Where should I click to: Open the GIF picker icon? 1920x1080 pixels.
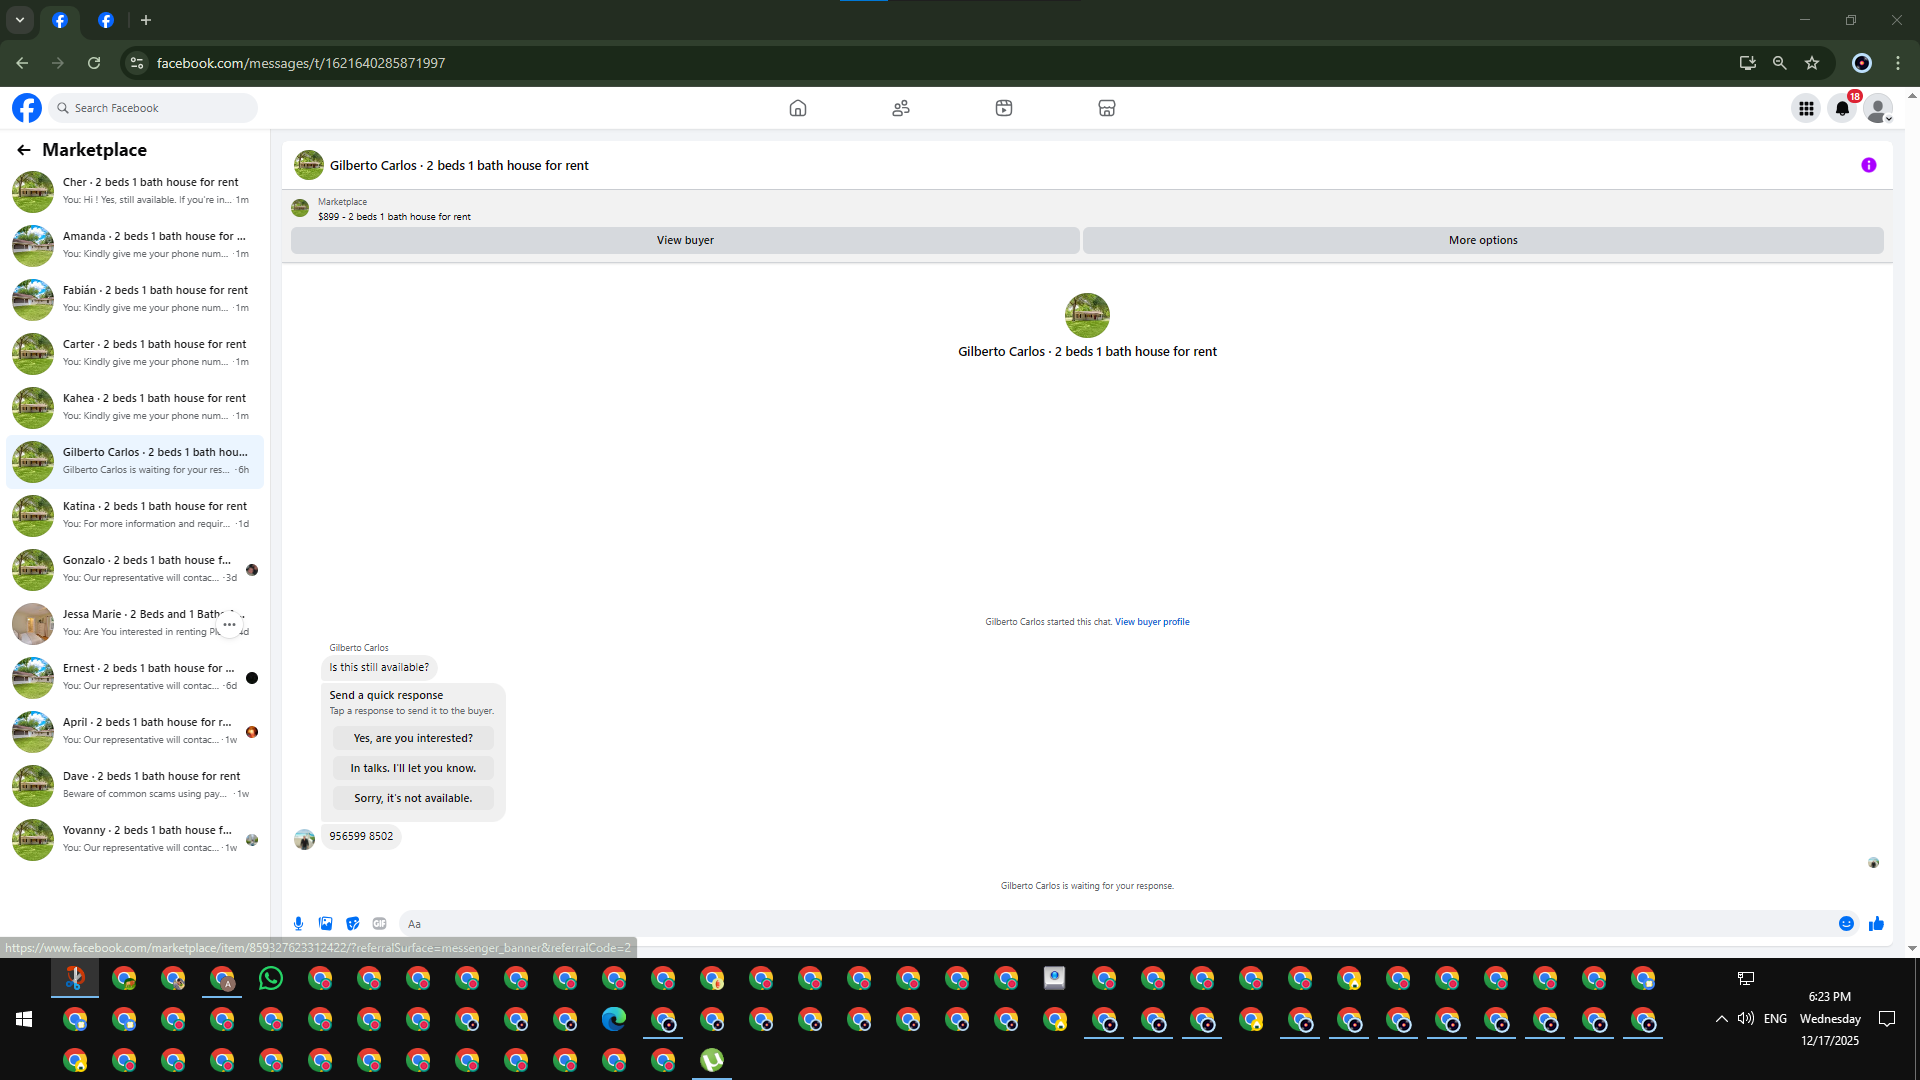[379, 923]
